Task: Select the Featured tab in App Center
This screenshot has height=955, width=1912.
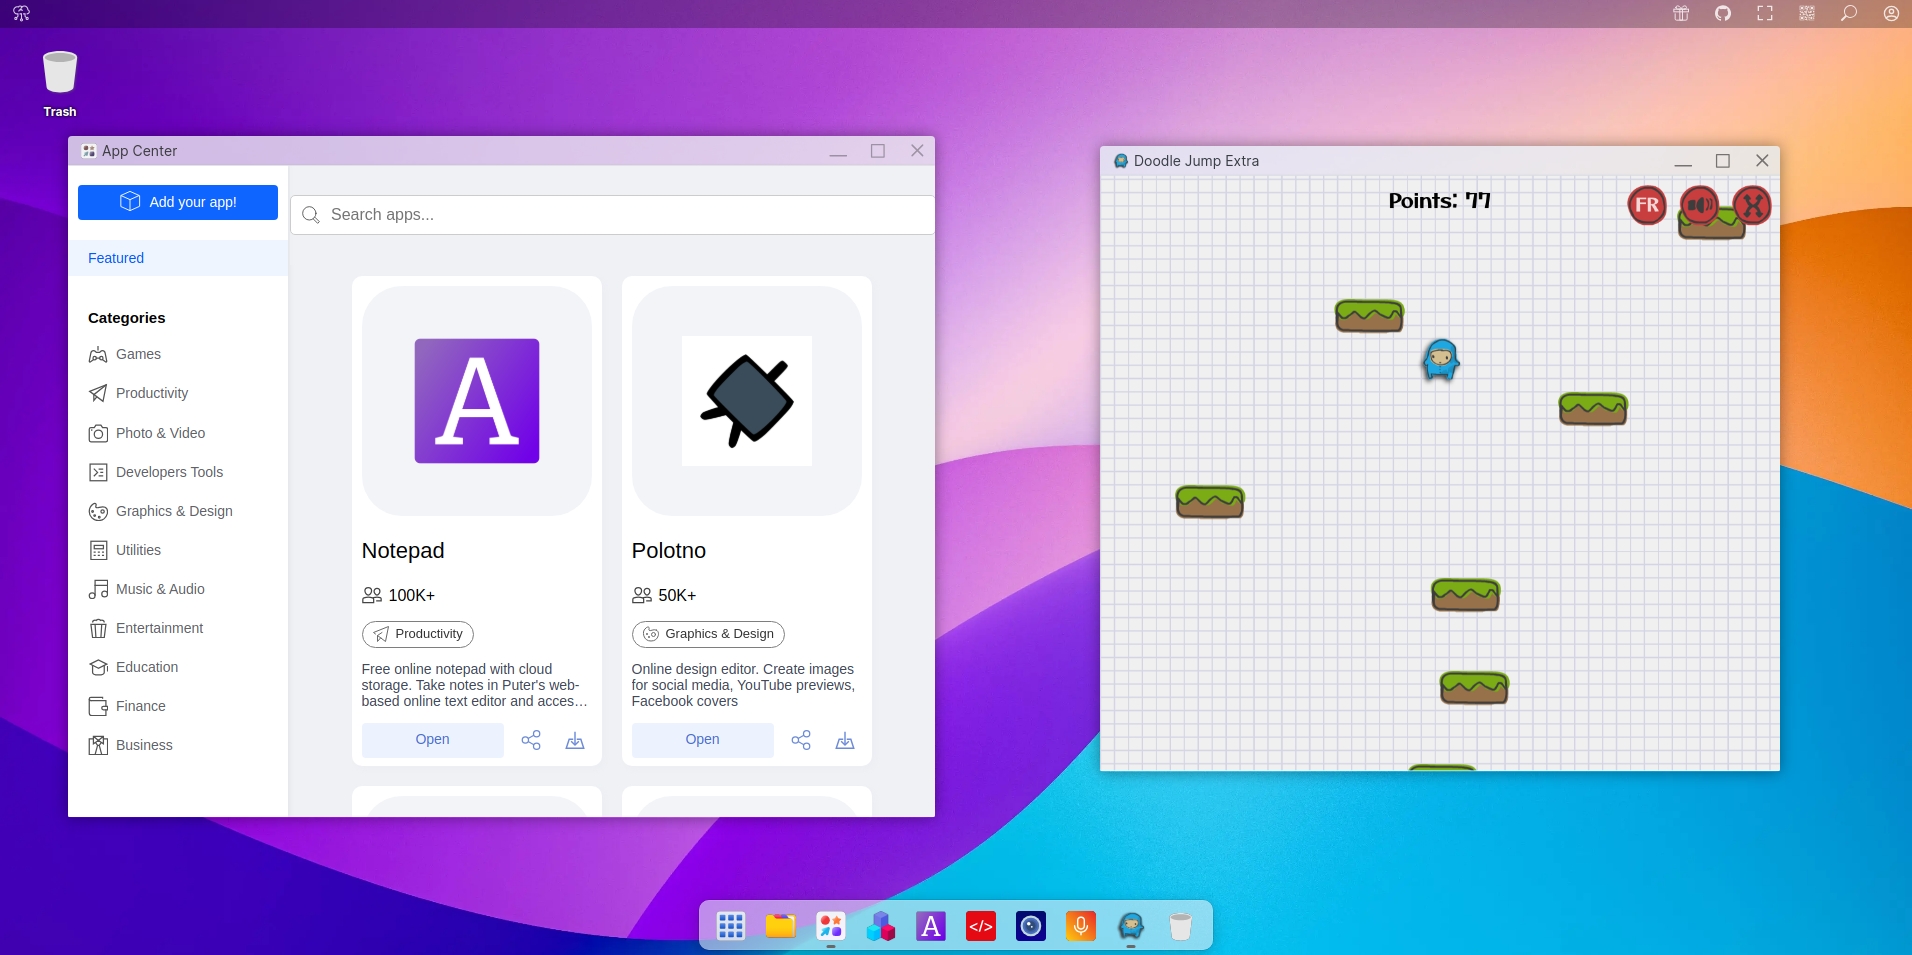Action: click(178, 258)
